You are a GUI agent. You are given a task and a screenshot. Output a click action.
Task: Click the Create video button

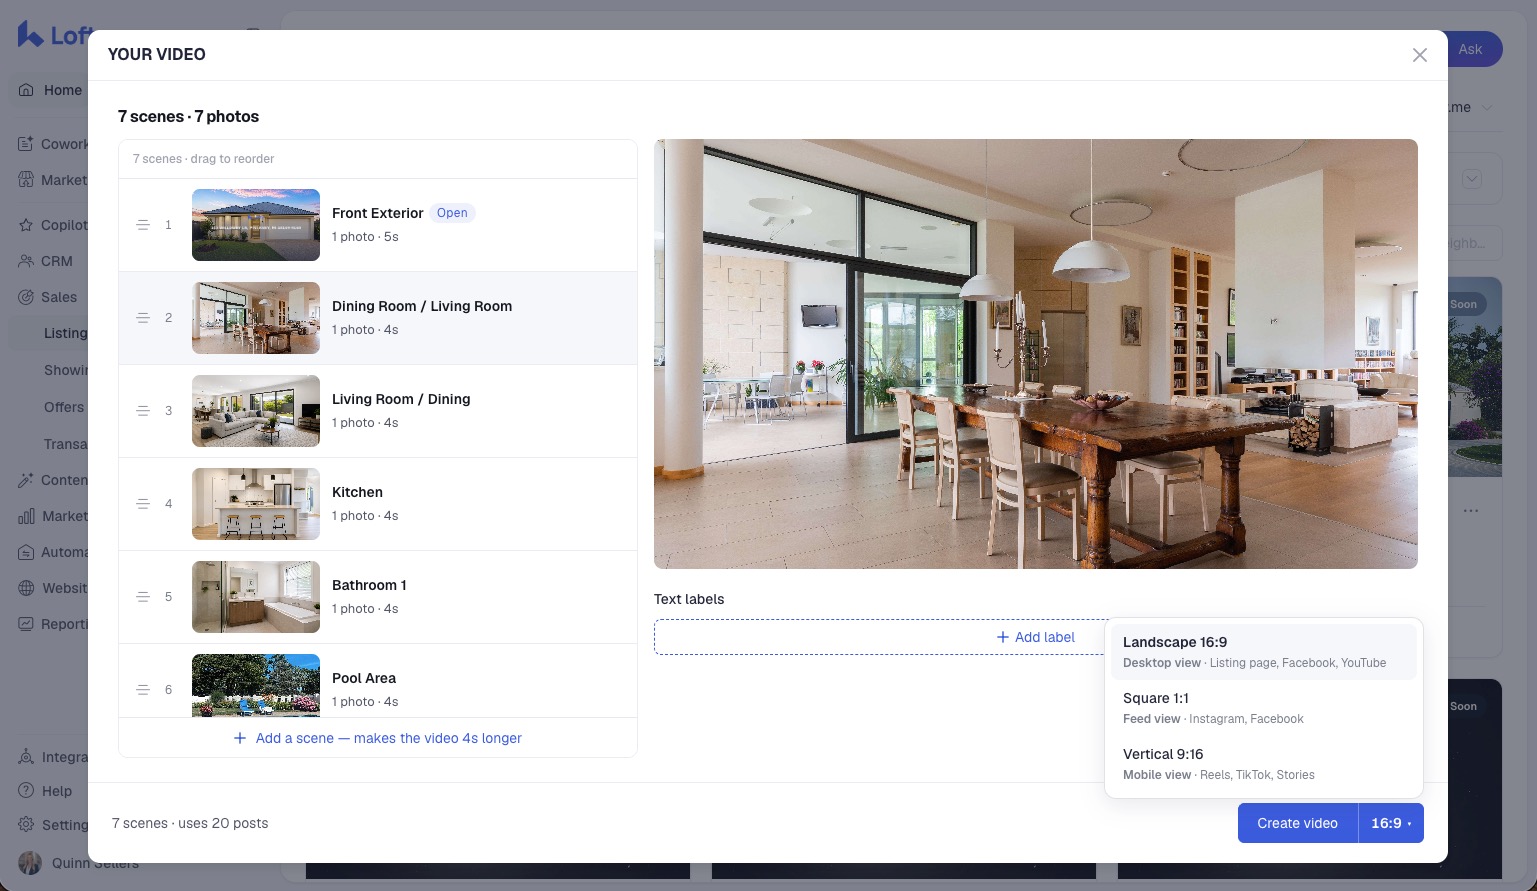(x=1297, y=823)
